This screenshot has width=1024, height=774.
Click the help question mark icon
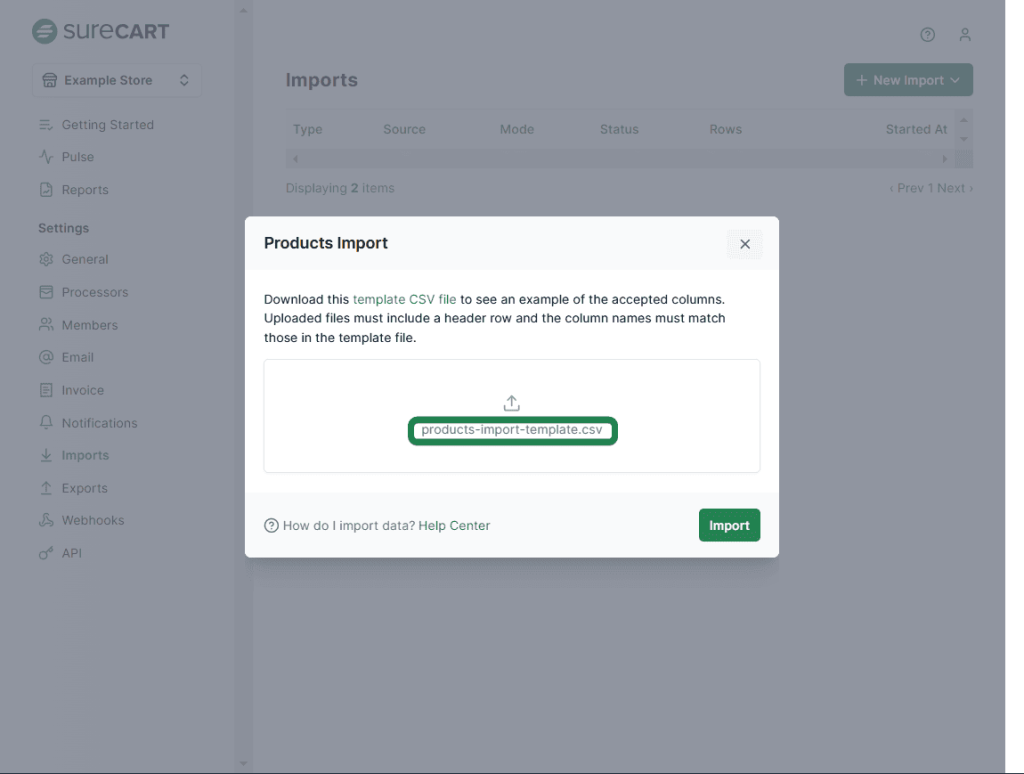[927, 35]
